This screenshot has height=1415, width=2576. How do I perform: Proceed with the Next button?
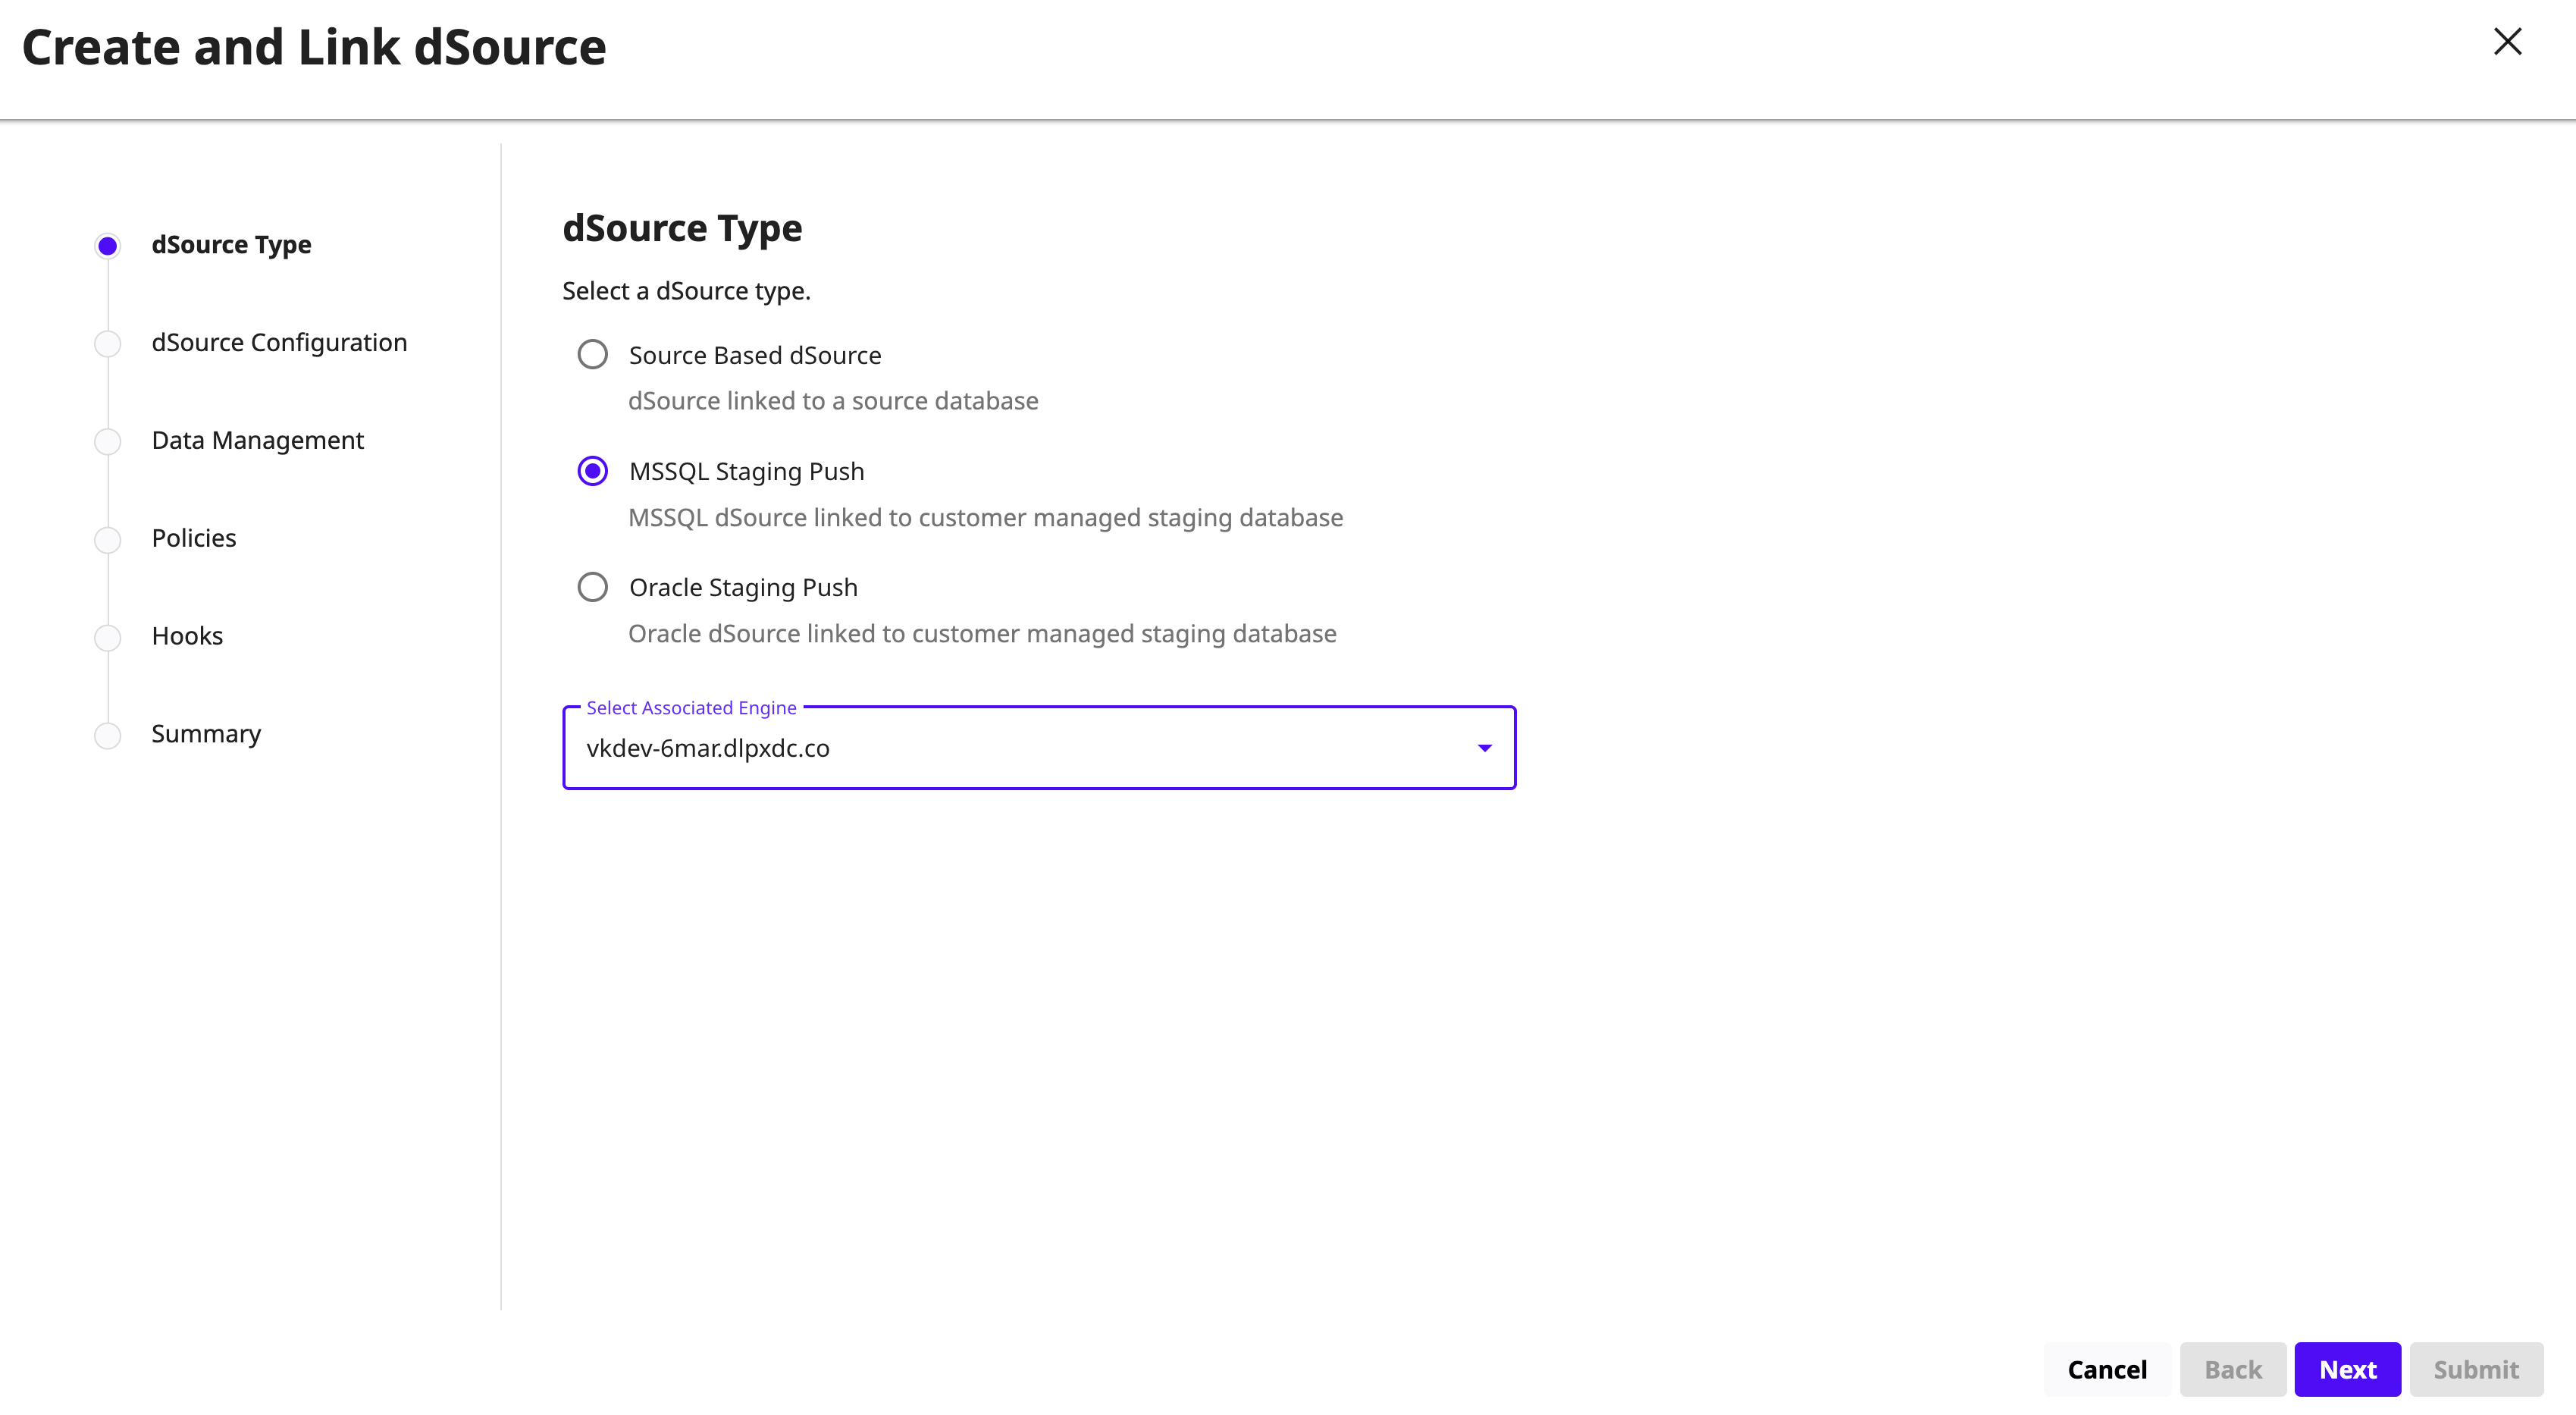2347,1369
